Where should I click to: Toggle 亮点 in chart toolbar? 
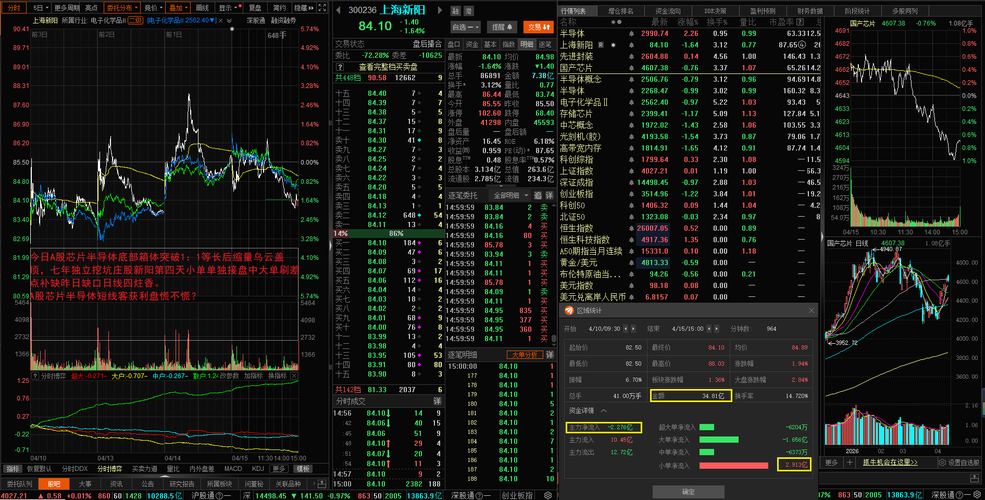(x=92, y=8)
